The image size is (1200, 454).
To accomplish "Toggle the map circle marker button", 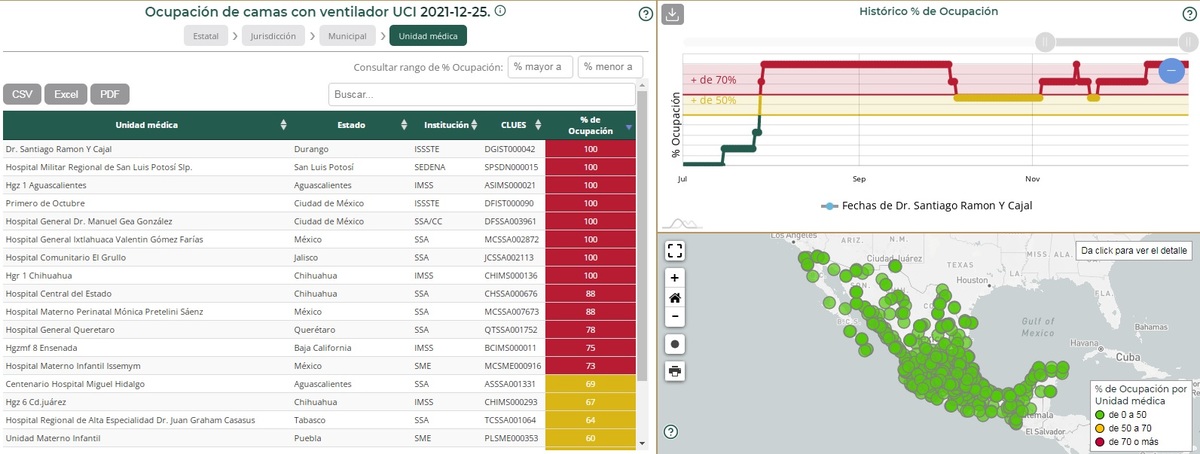I will click(676, 344).
